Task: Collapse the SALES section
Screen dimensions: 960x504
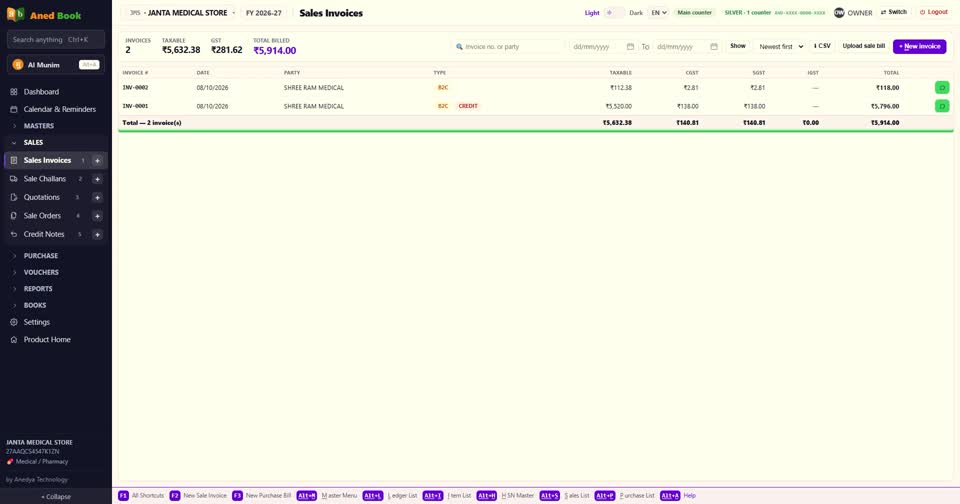Action: 33,142
